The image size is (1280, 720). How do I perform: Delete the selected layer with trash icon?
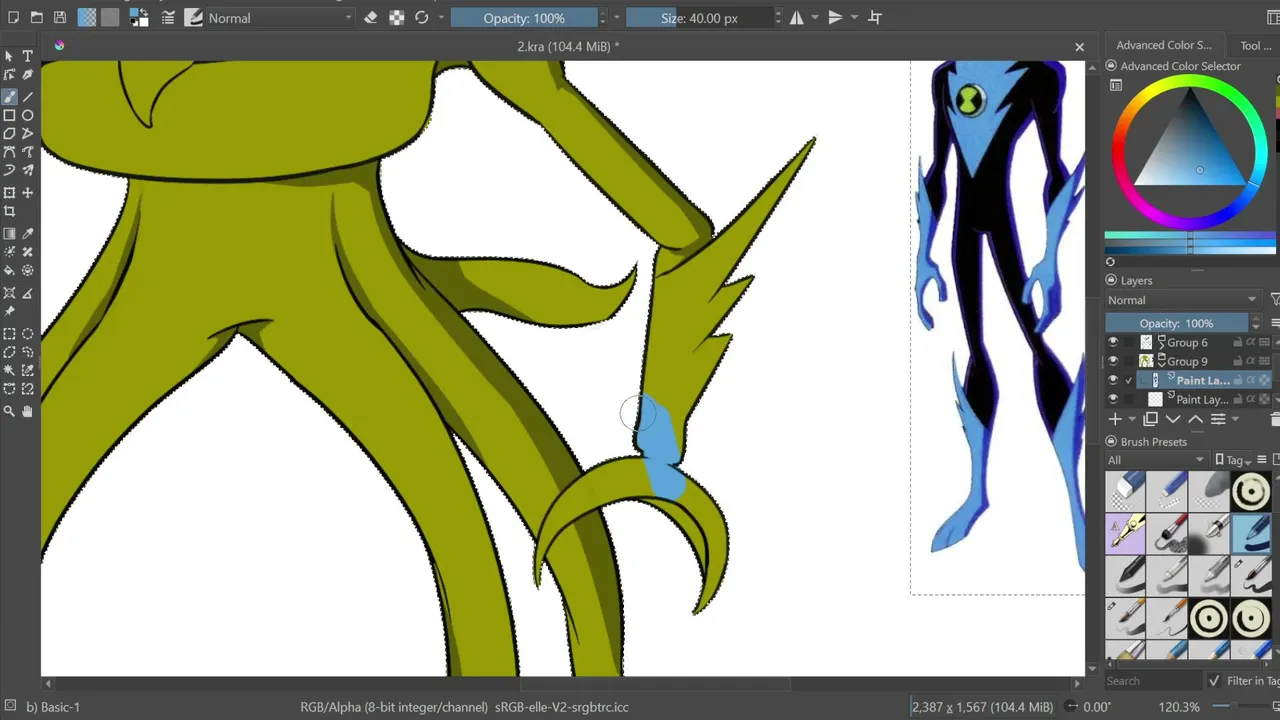tap(1275, 420)
